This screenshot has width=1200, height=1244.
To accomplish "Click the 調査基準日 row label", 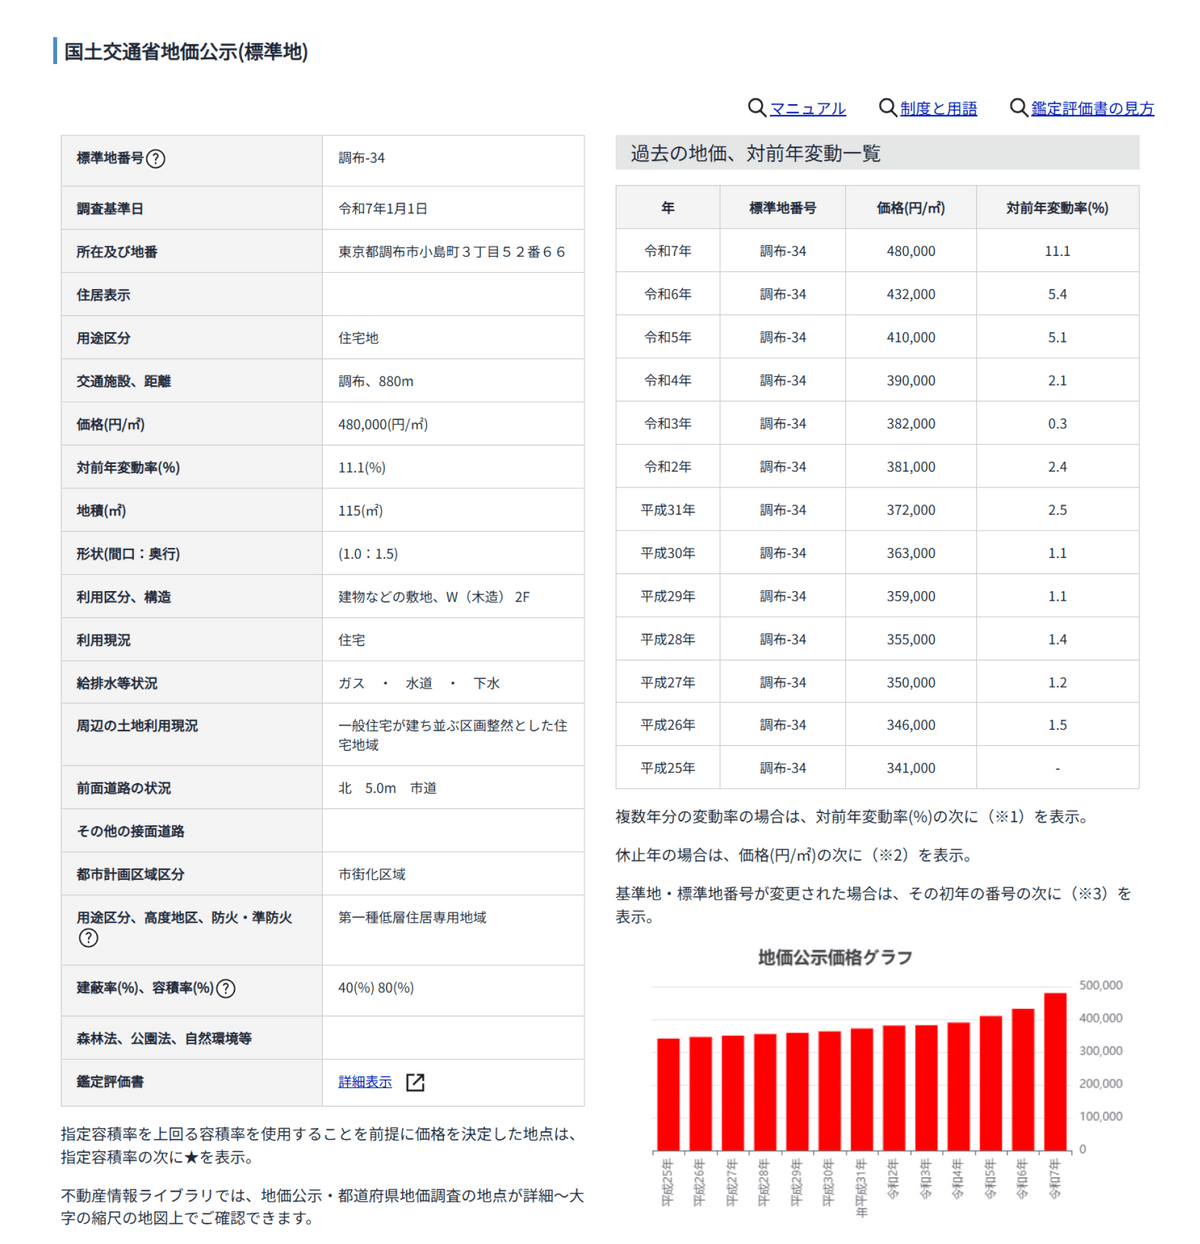I will [x=110, y=209].
